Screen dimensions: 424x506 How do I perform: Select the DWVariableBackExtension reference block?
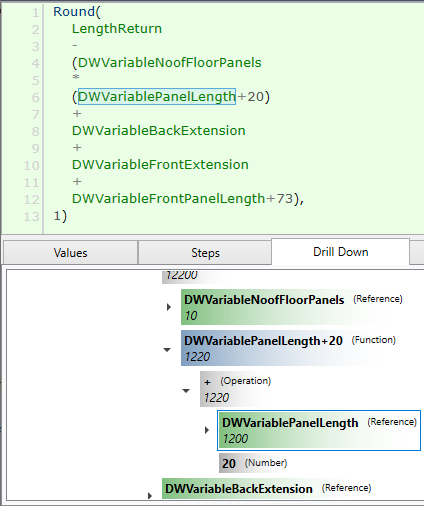tap(268, 489)
